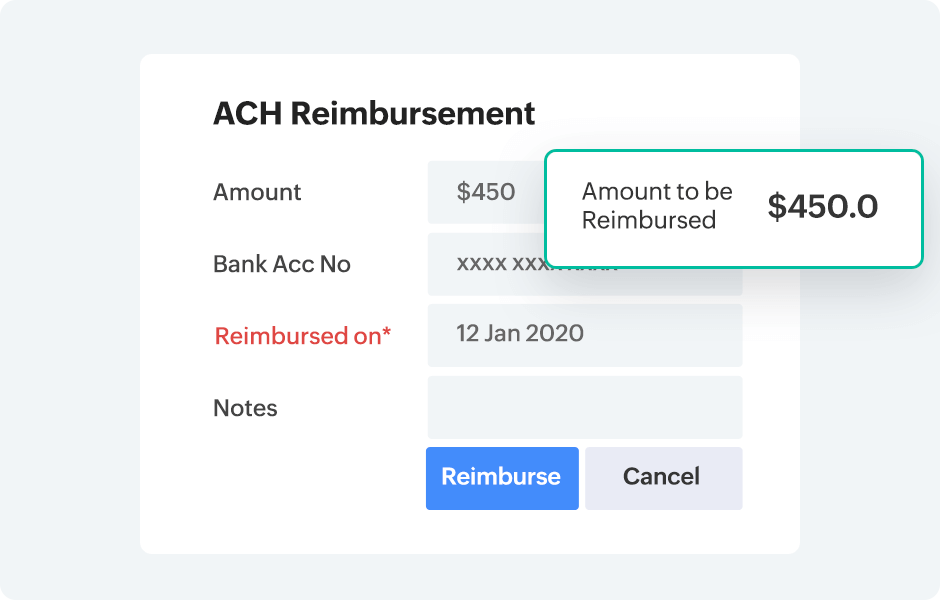Click the red required asterisk
Image resolution: width=940 pixels, height=600 pixels.
tap(386, 333)
